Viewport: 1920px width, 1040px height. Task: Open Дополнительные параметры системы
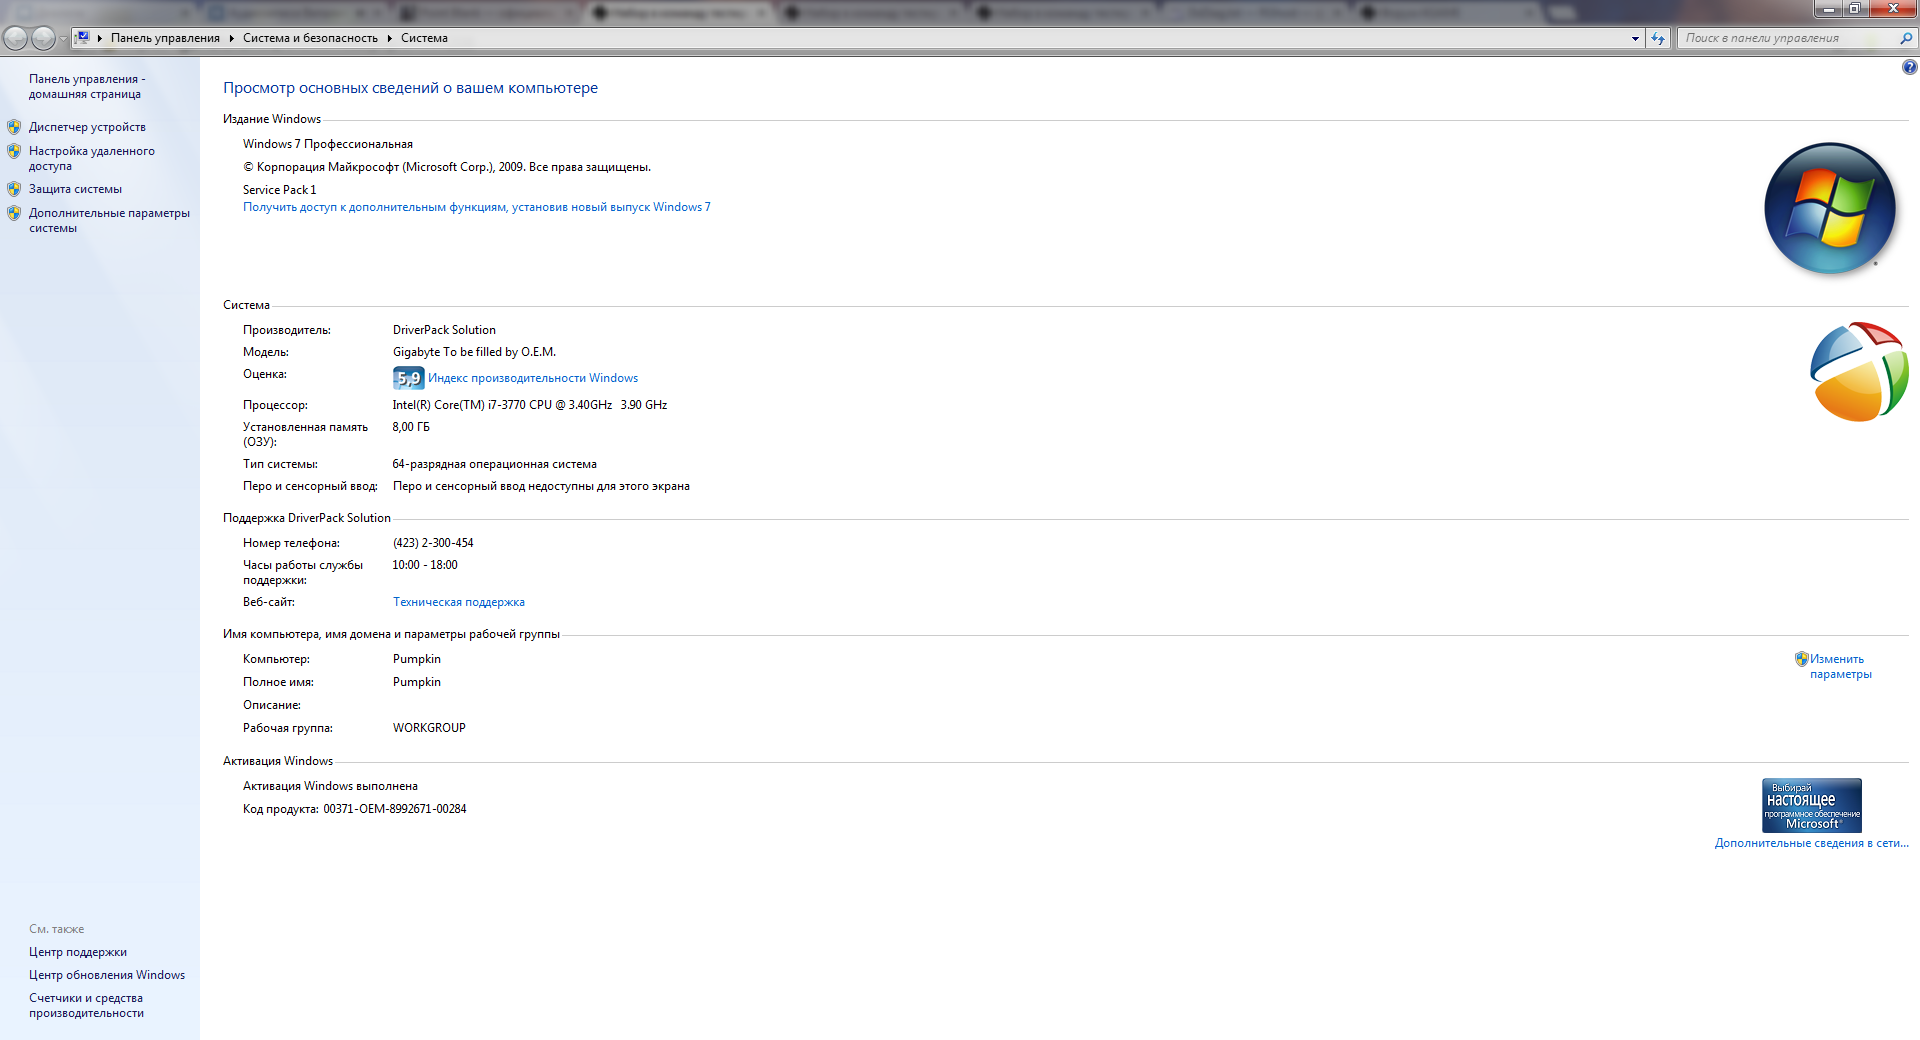(x=109, y=220)
